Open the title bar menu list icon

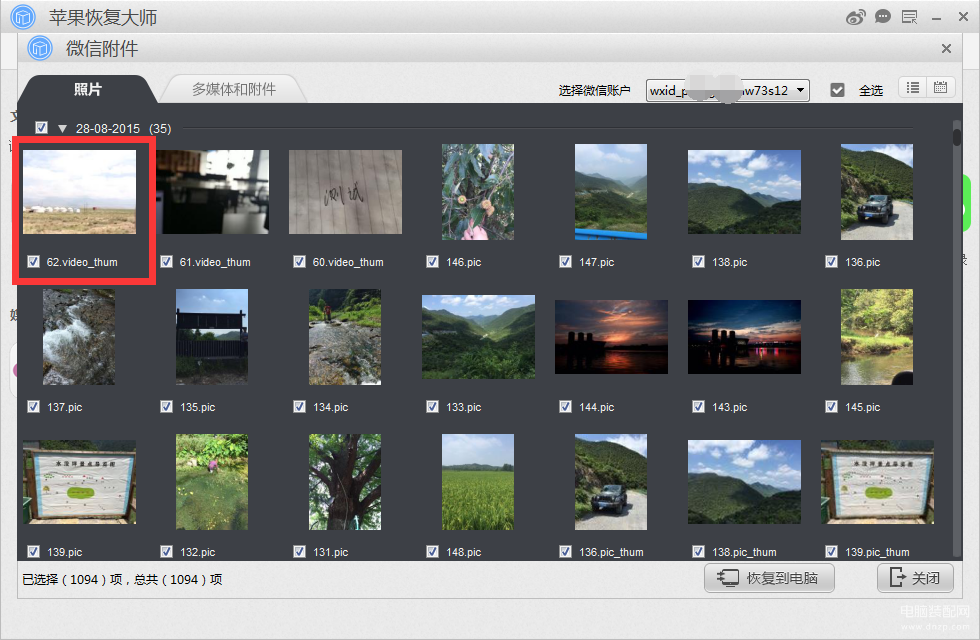pos(909,17)
